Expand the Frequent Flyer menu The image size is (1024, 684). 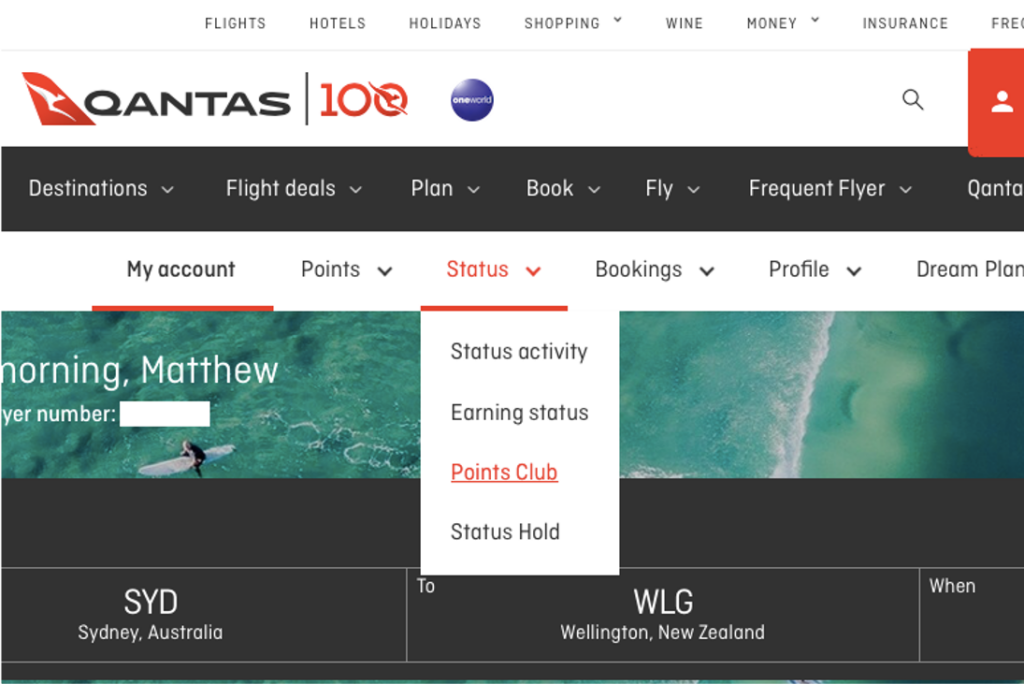pos(818,189)
